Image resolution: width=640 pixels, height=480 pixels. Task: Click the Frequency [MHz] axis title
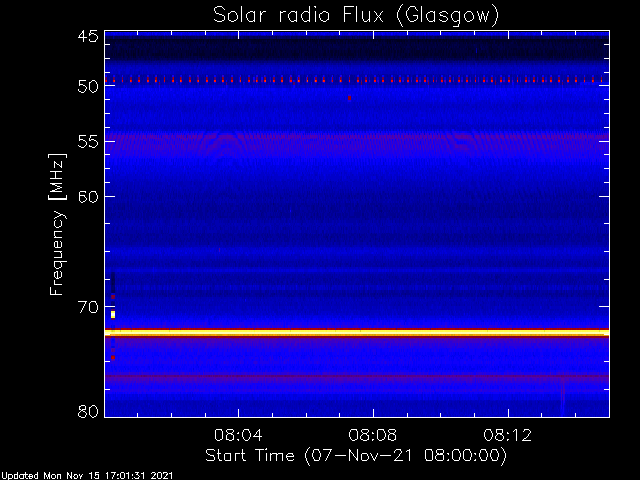coord(57,224)
